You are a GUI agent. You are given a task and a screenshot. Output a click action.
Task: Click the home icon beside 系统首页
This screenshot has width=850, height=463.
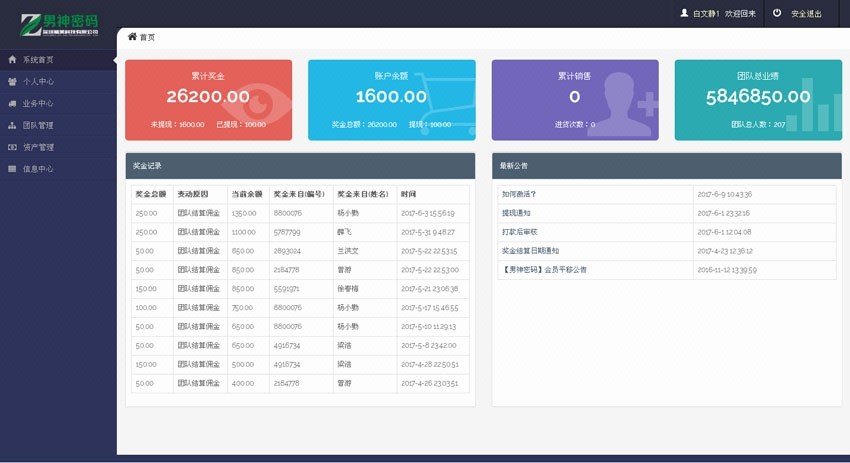pyautogui.click(x=12, y=60)
